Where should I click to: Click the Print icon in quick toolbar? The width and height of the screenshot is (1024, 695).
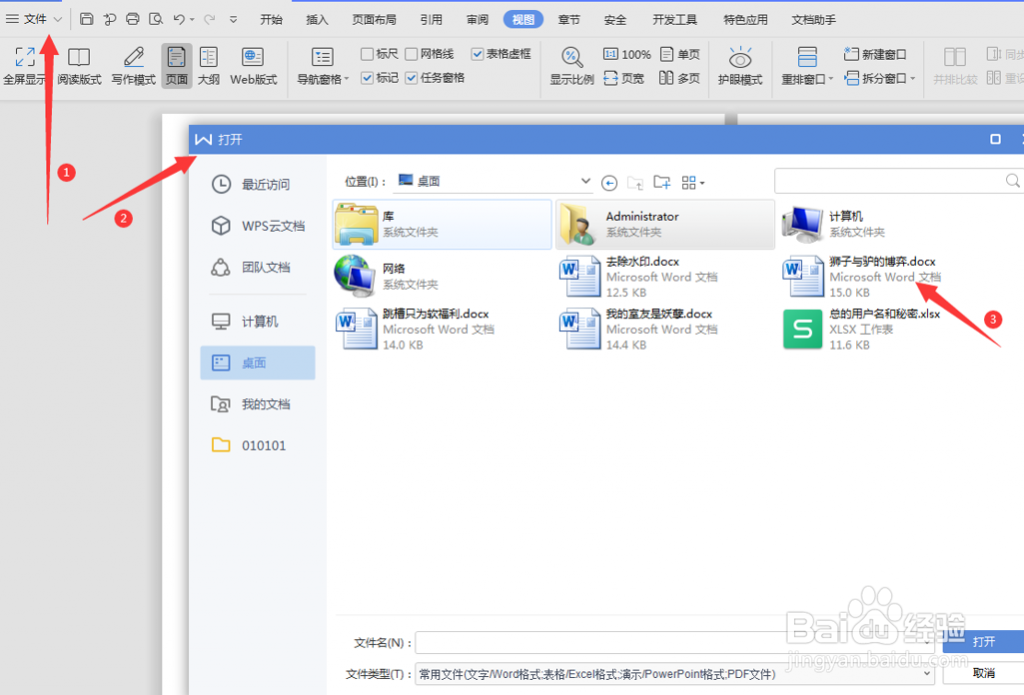point(133,19)
